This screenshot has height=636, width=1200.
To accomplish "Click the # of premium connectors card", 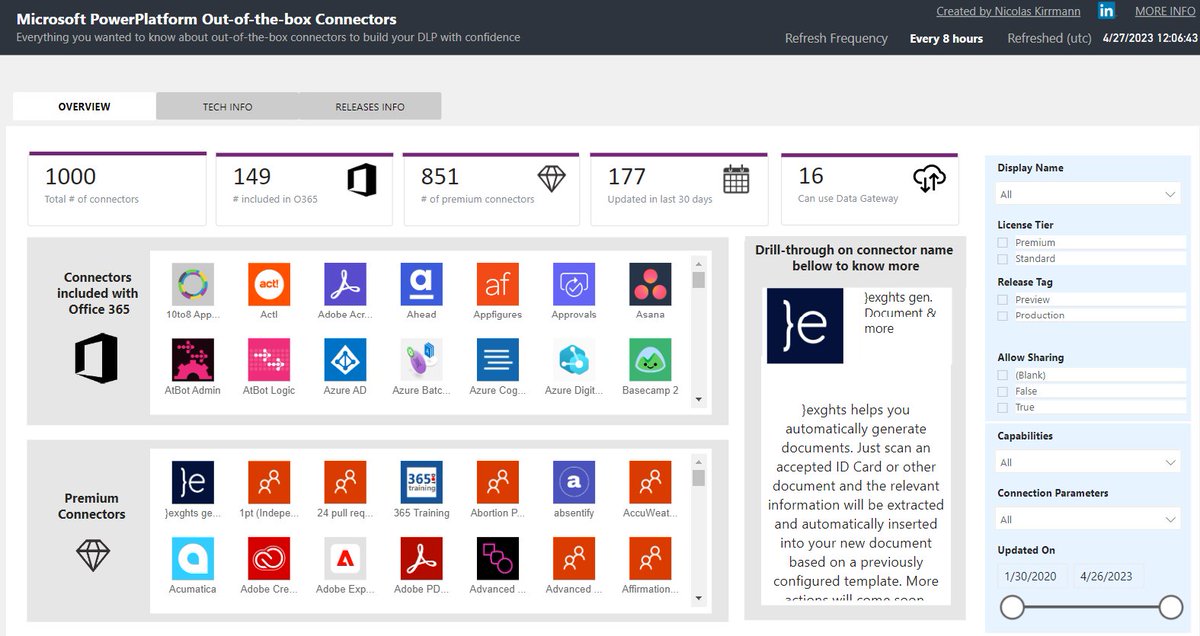I will pyautogui.click(x=492, y=188).
